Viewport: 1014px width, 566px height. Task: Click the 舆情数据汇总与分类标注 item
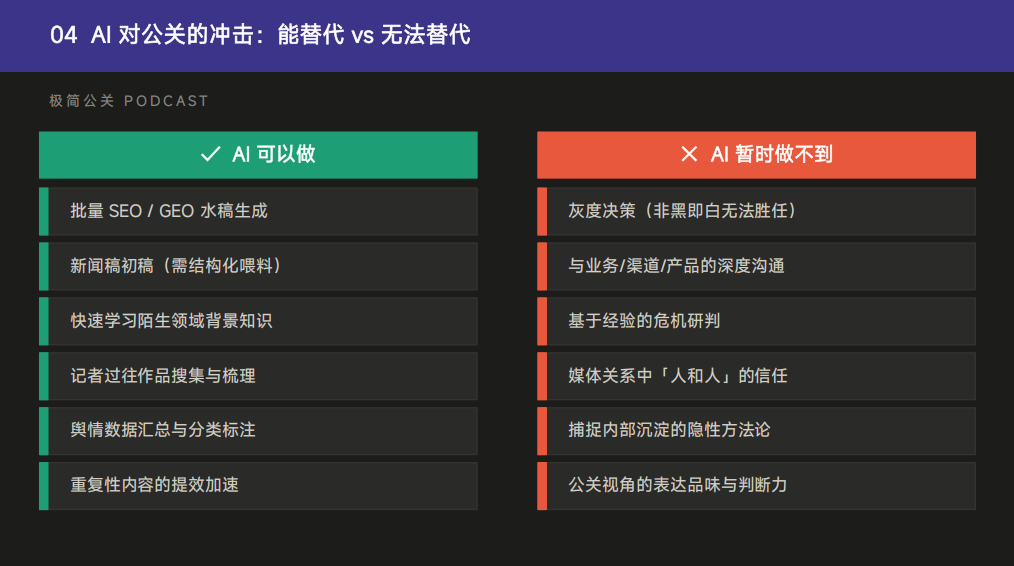tap(163, 430)
